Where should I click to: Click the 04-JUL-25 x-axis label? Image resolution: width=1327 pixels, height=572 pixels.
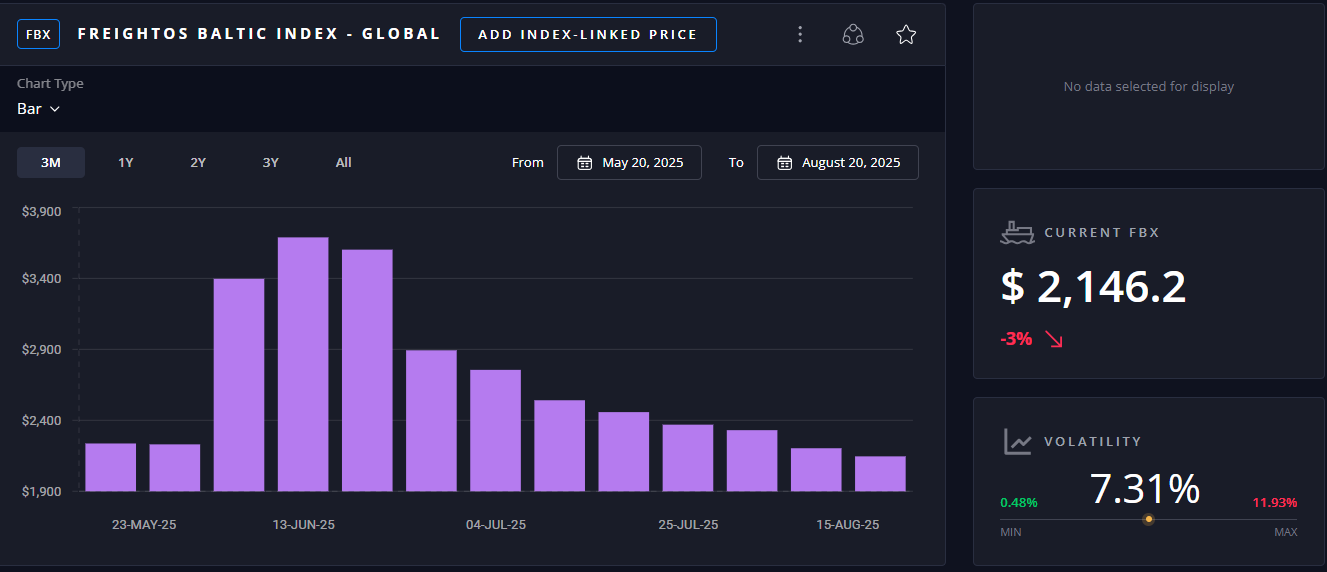tap(496, 525)
